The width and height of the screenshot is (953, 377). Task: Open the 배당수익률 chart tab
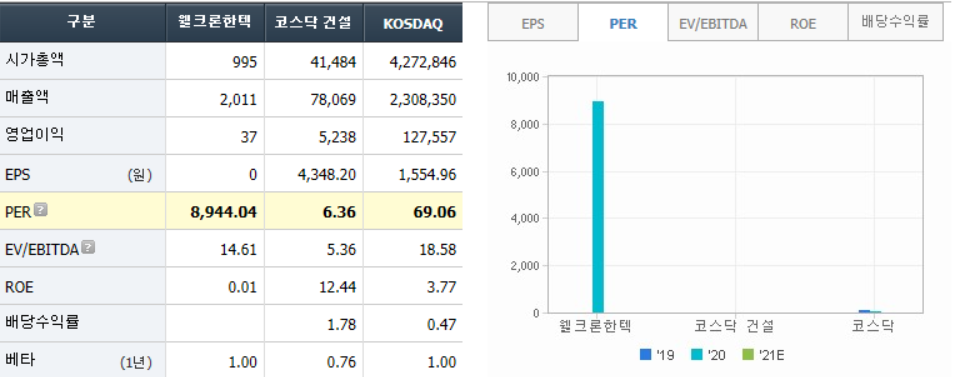[x=895, y=23]
